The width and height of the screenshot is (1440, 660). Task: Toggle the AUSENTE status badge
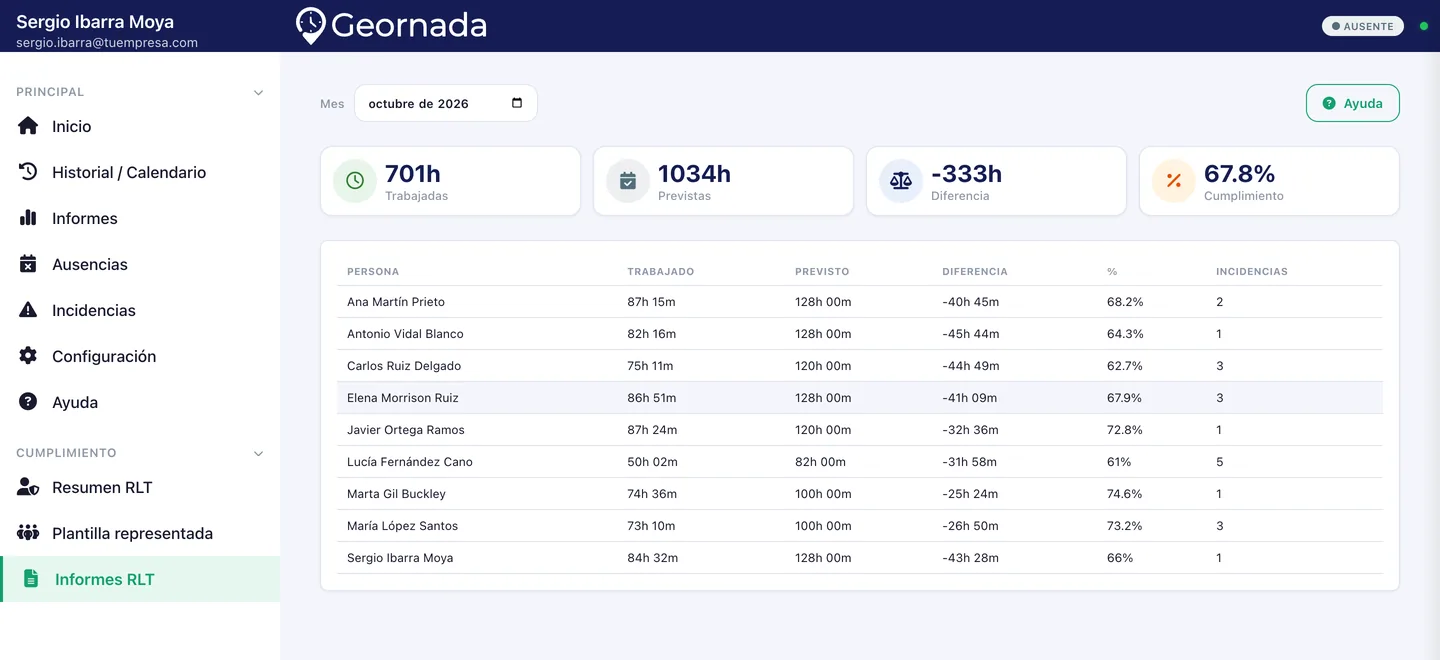pos(1362,26)
